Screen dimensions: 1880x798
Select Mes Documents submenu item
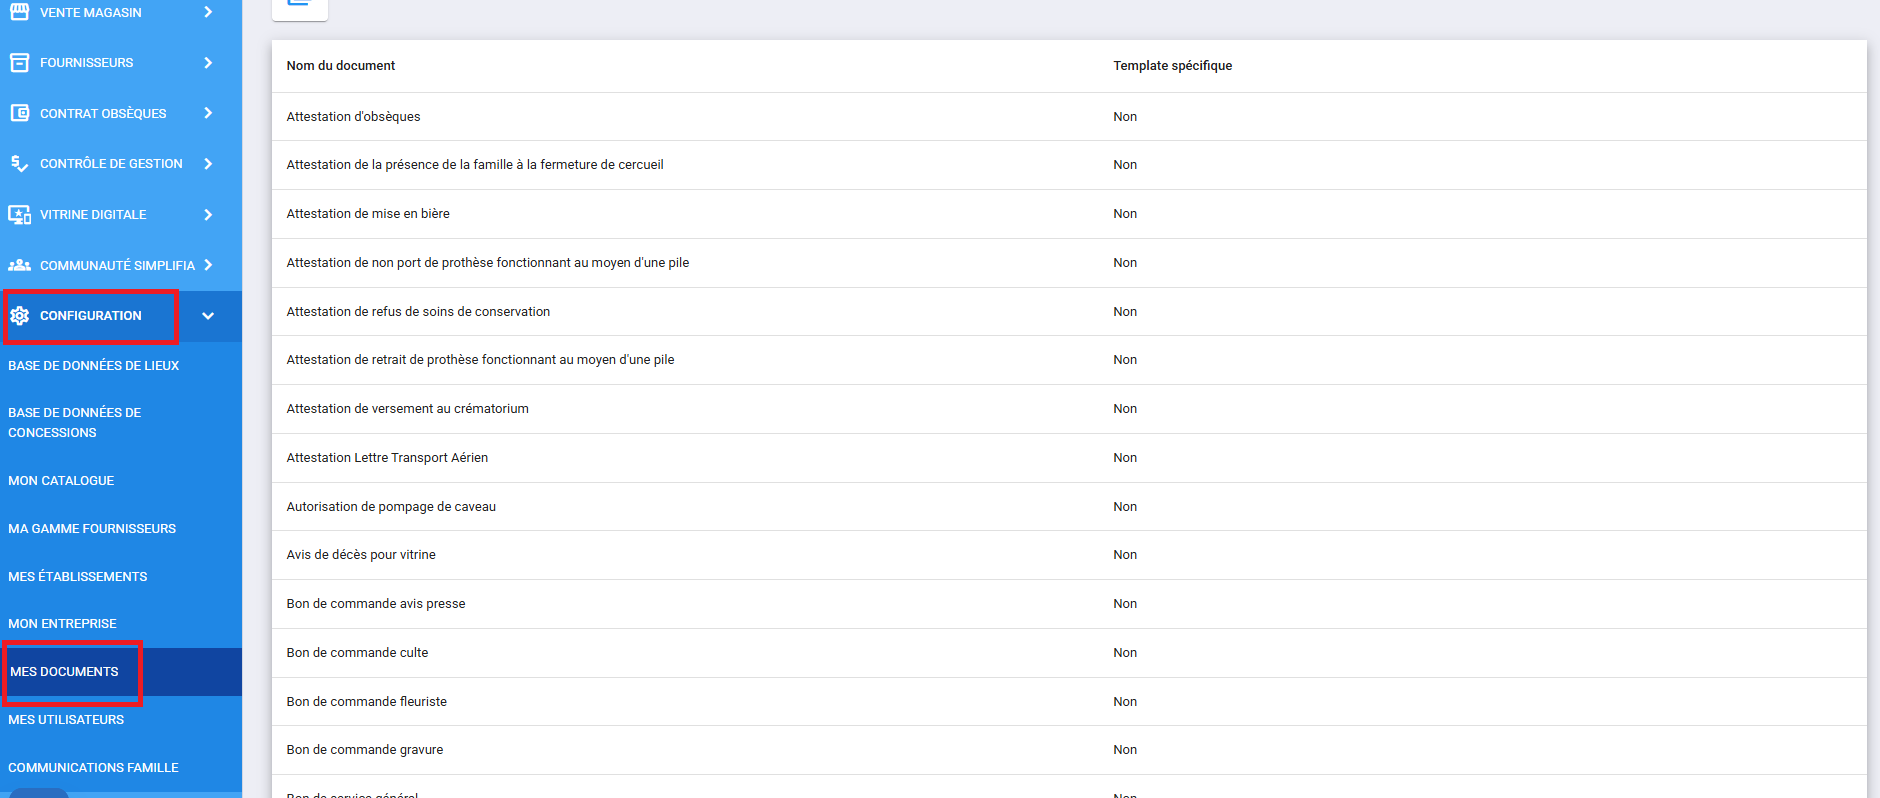coord(64,672)
